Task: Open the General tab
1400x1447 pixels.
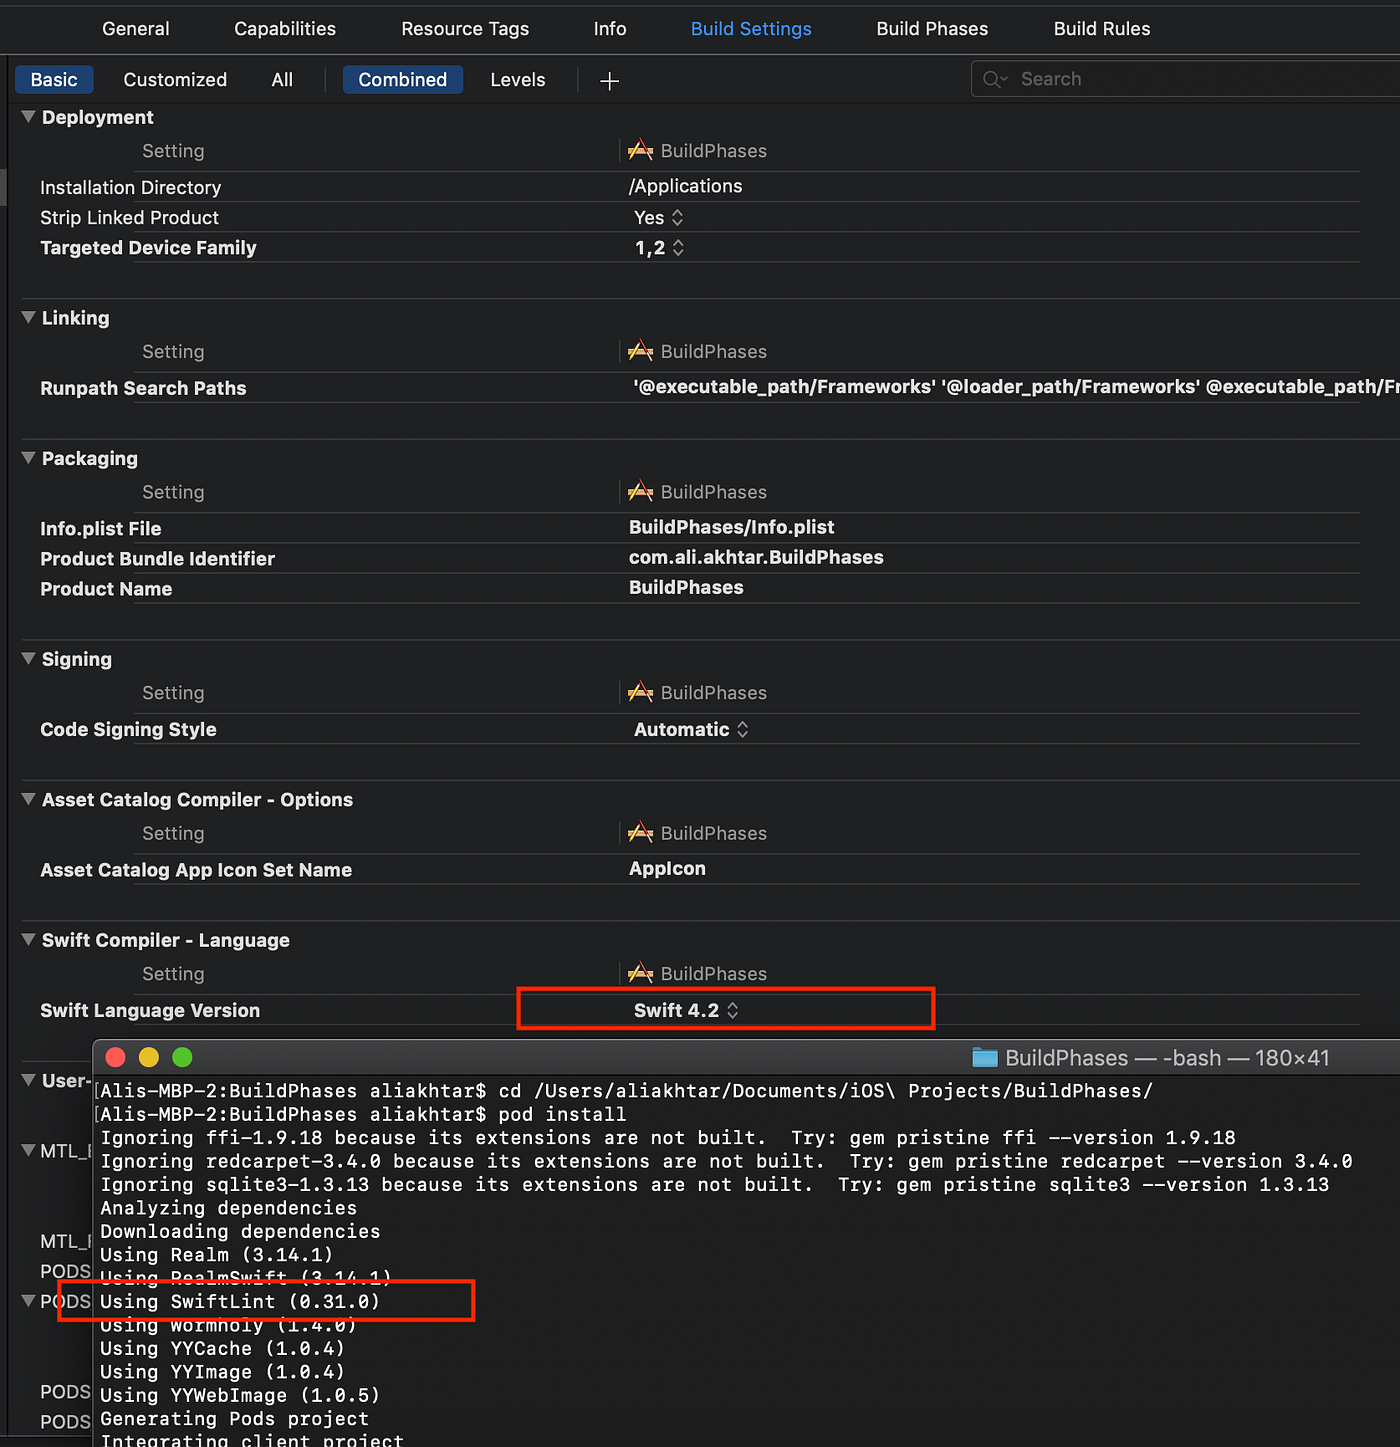Action: click(136, 29)
